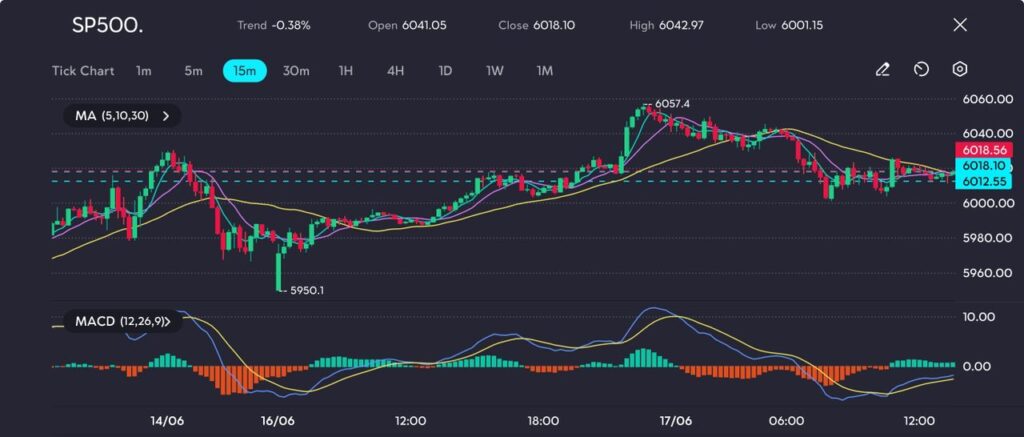
Task: Select the 1m timeframe
Action: (144, 71)
